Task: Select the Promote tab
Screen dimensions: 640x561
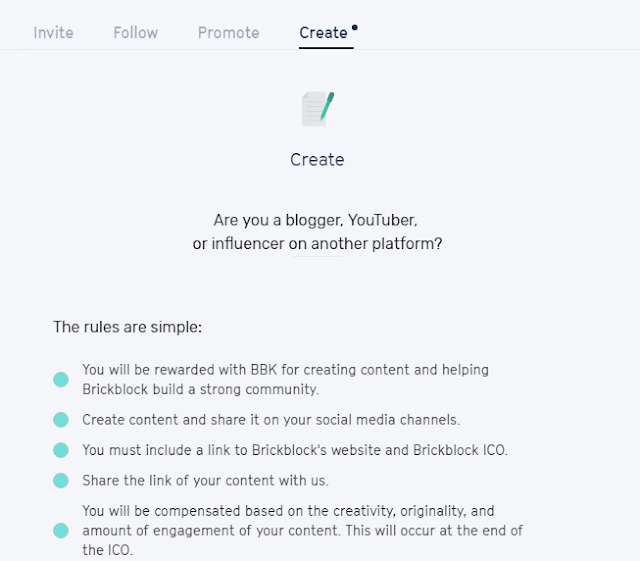Action: click(228, 33)
